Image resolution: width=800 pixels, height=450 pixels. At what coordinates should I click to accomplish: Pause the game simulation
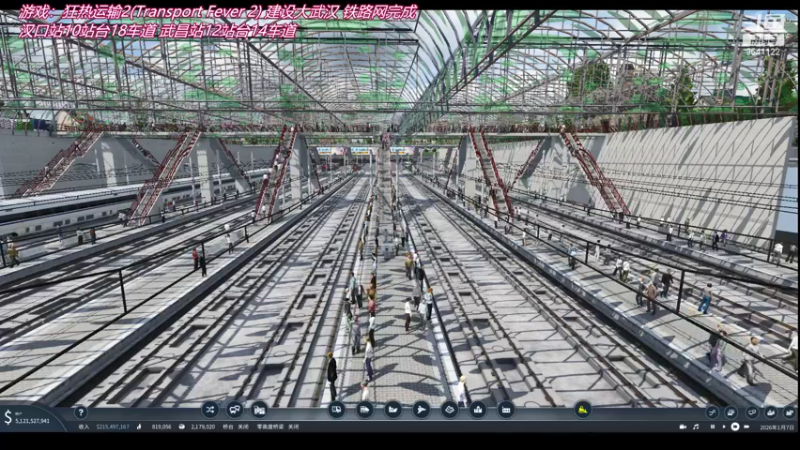point(712,427)
